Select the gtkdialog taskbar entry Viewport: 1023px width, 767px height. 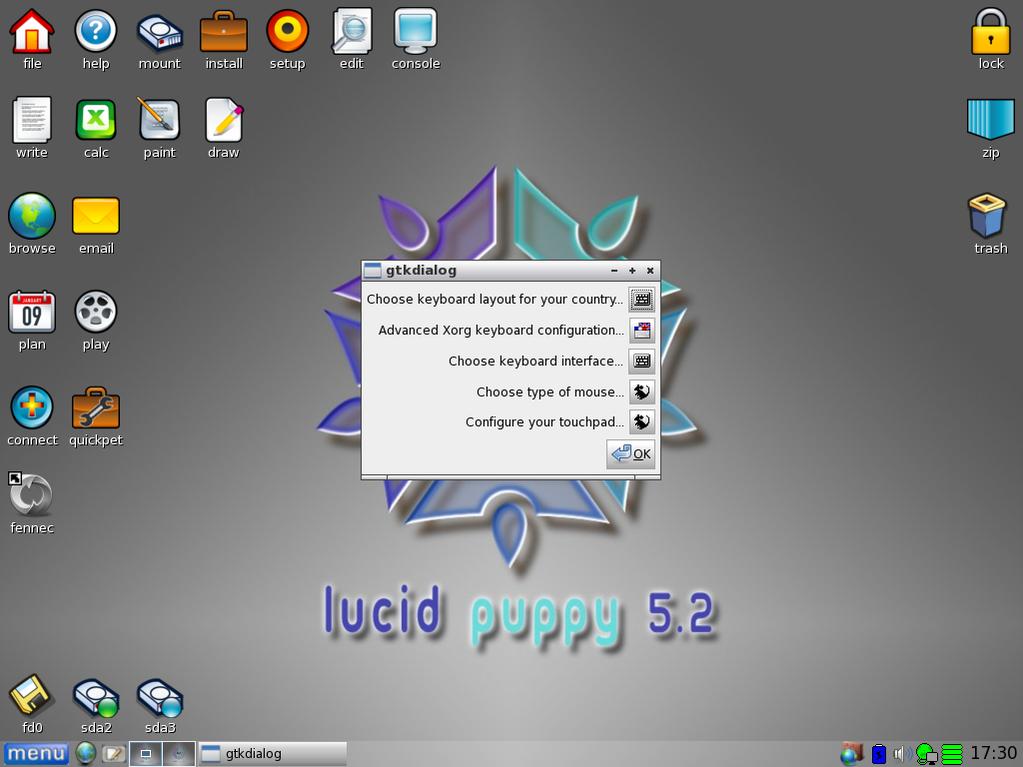pos(273,754)
